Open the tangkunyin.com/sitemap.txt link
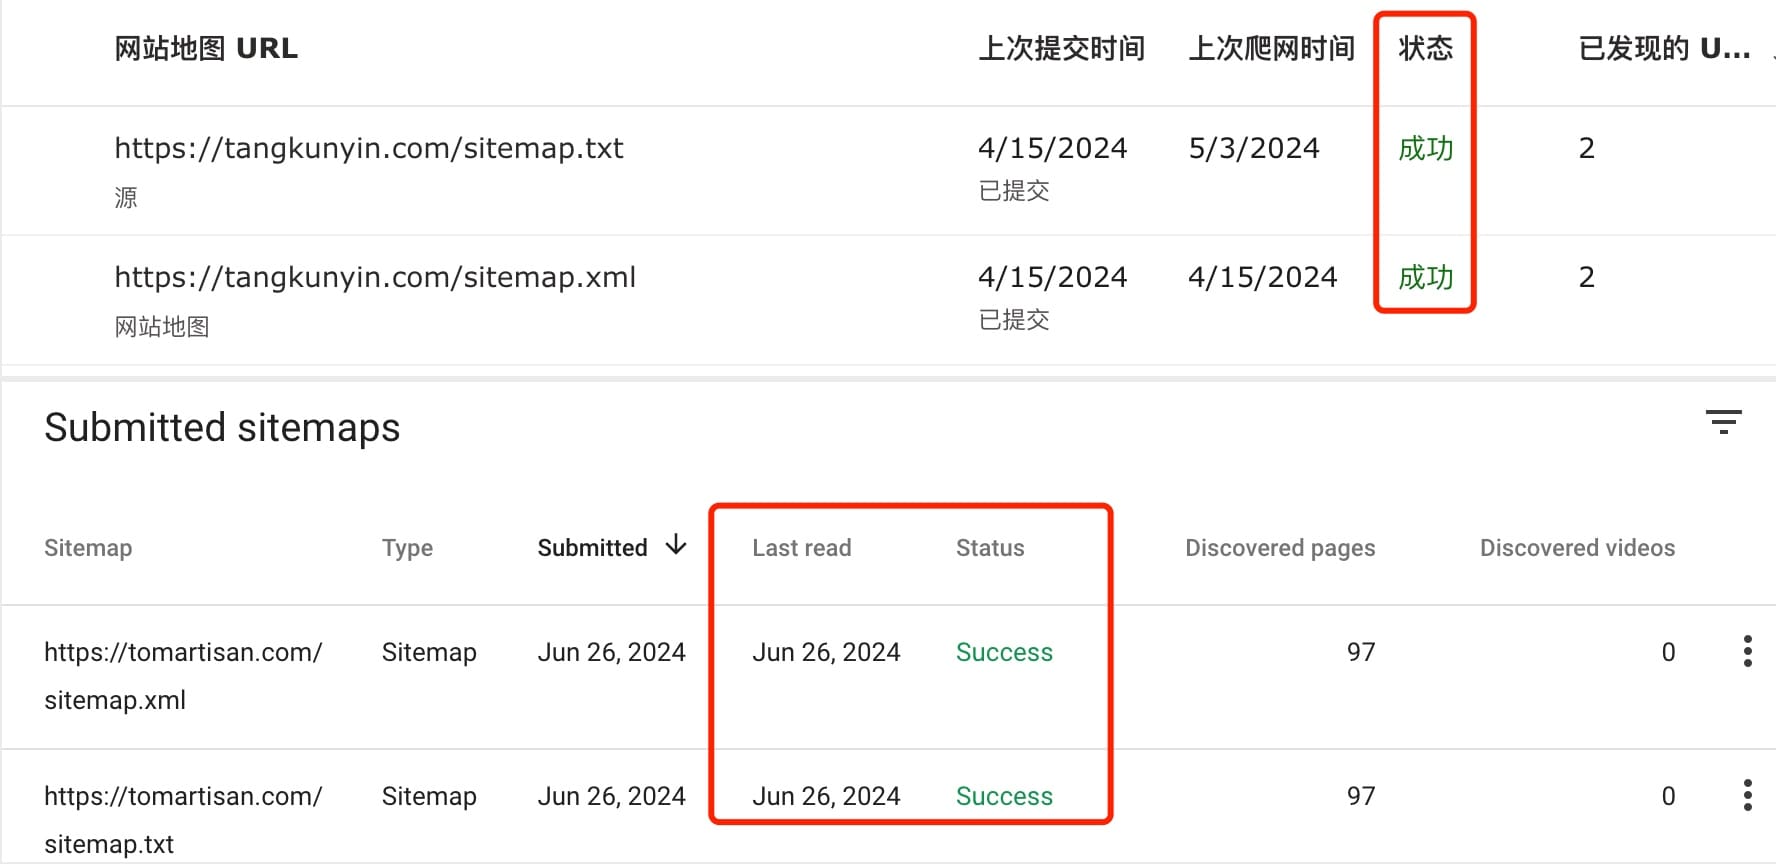Viewport: 1776px width, 864px height. click(x=368, y=148)
